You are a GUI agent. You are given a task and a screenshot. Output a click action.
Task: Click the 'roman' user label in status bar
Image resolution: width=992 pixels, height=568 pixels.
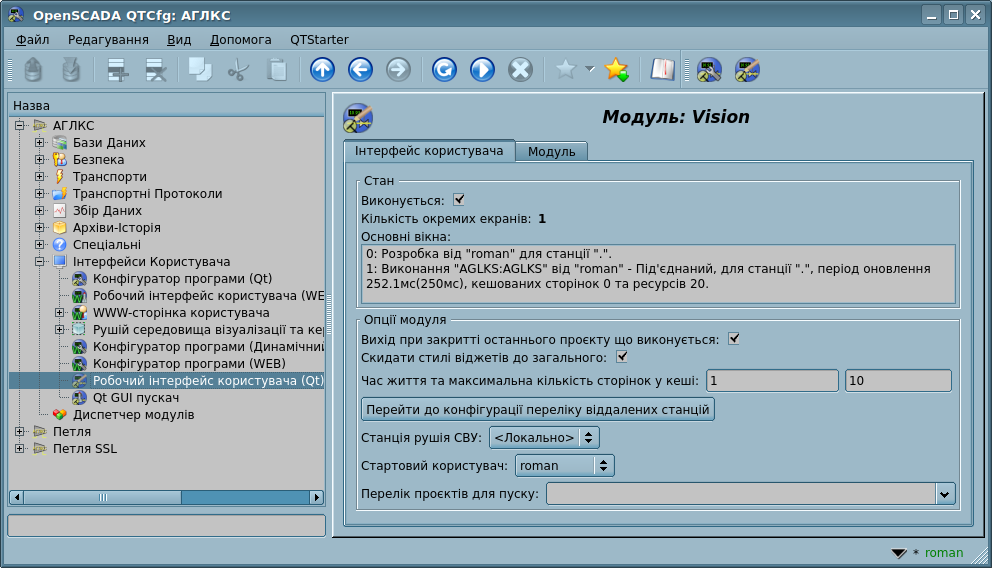(x=944, y=552)
